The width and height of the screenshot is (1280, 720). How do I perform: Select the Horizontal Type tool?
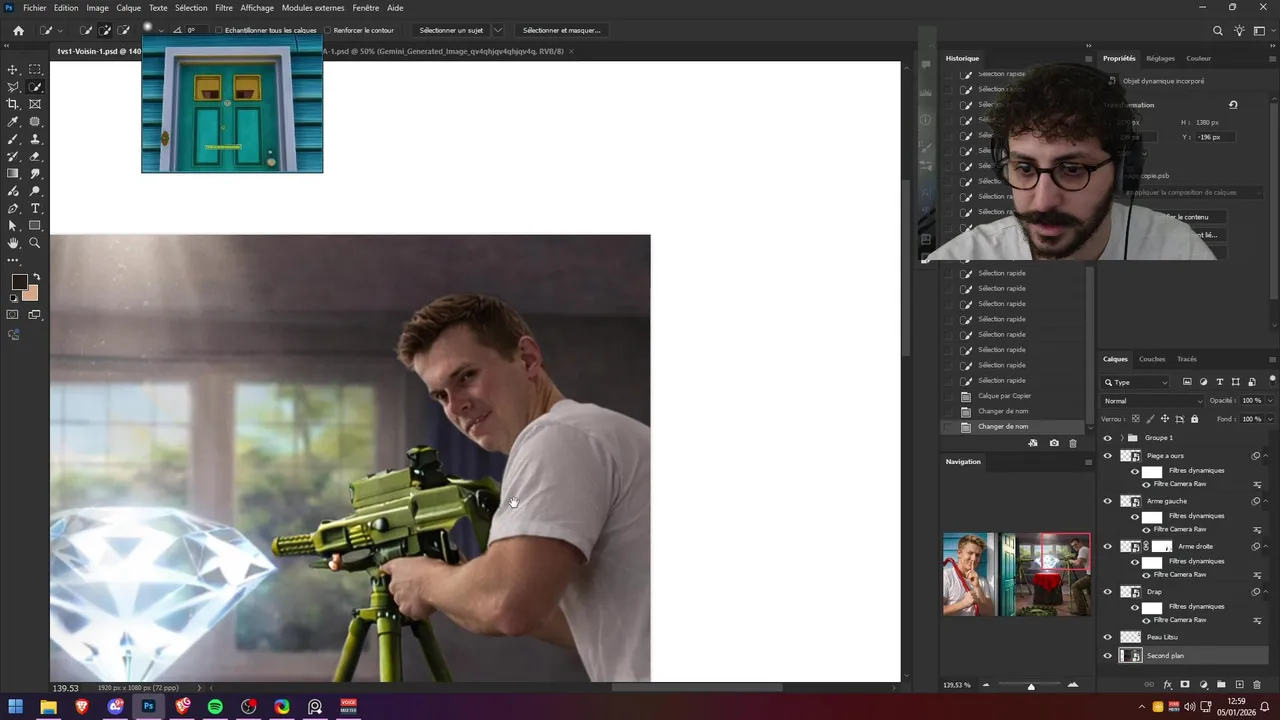pyautogui.click(x=35, y=208)
